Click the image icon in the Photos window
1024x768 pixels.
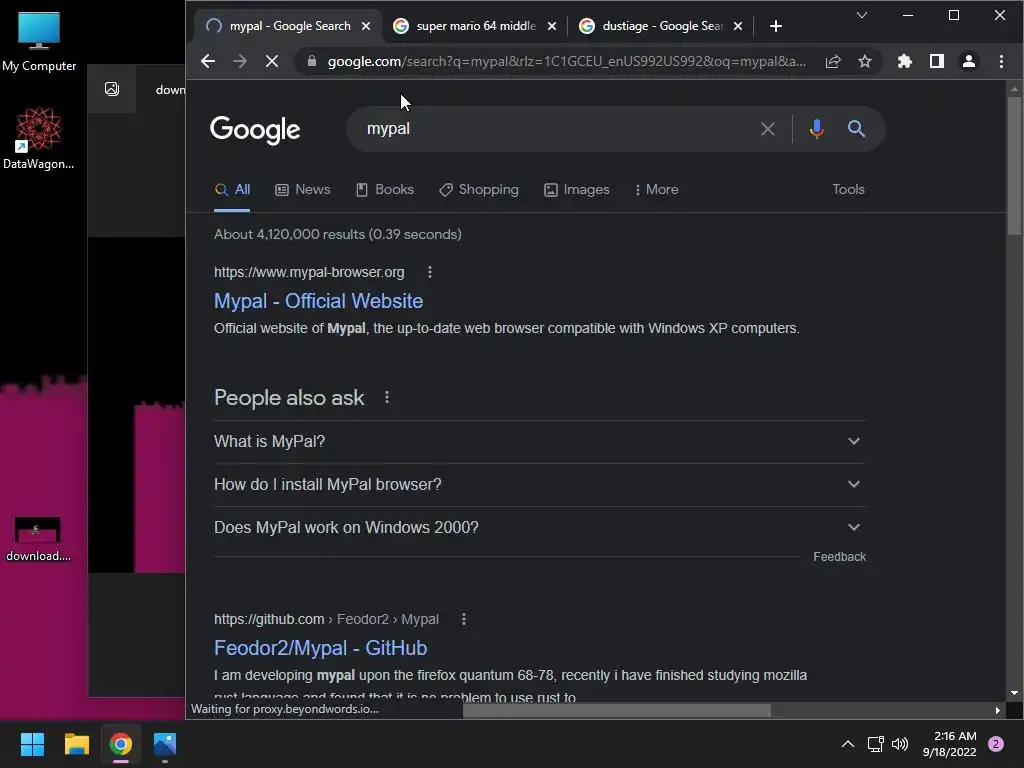click(x=112, y=89)
